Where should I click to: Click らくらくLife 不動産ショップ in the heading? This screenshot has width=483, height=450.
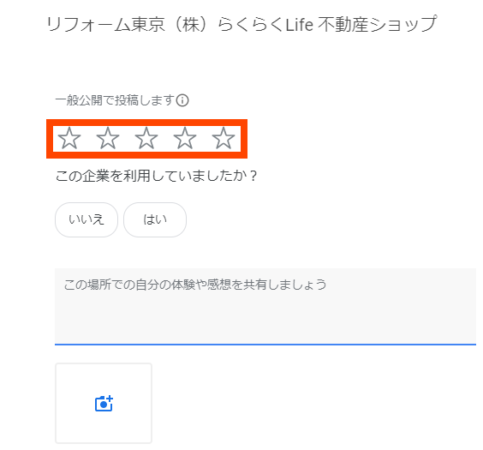[327, 24]
